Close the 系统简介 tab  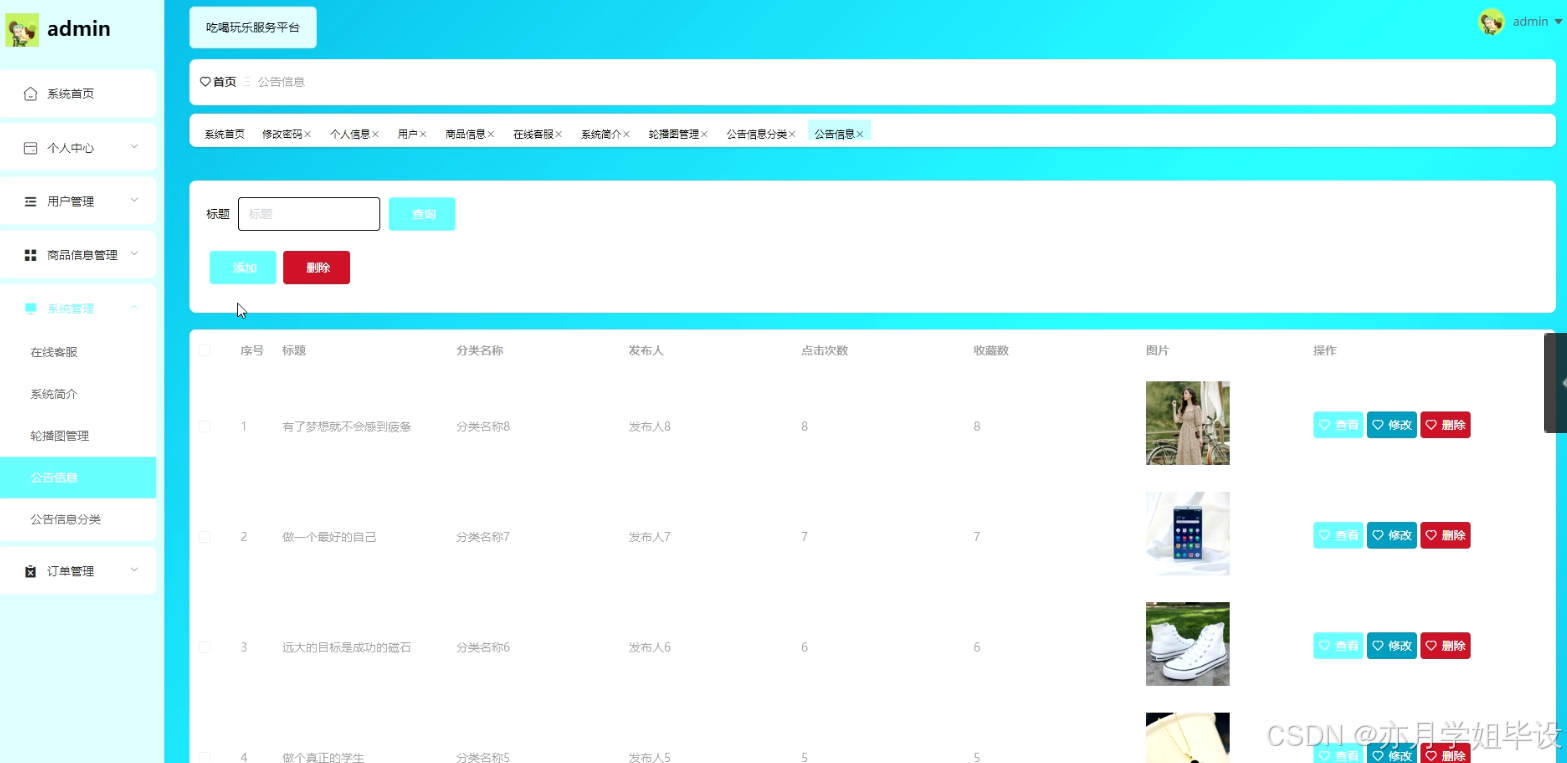pos(626,134)
